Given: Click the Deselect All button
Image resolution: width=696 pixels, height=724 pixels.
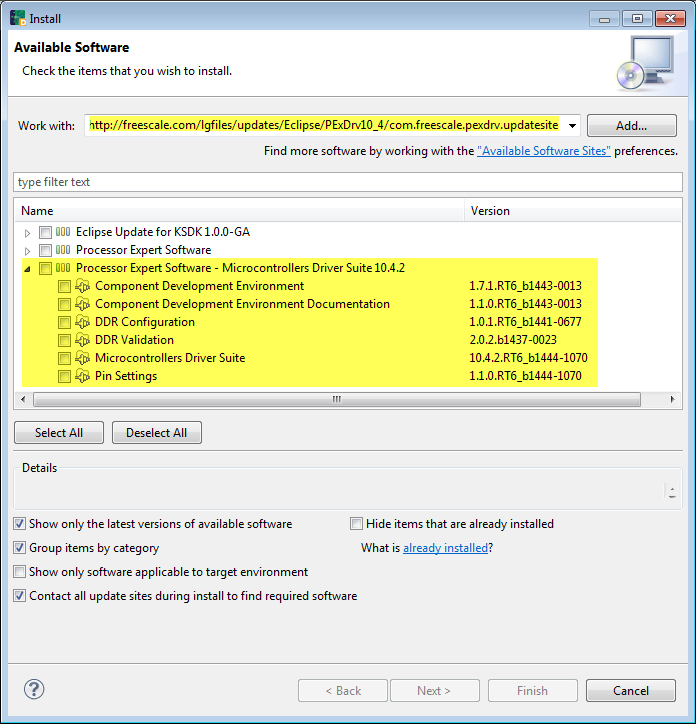Looking at the screenshot, I should (x=157, y=433).
